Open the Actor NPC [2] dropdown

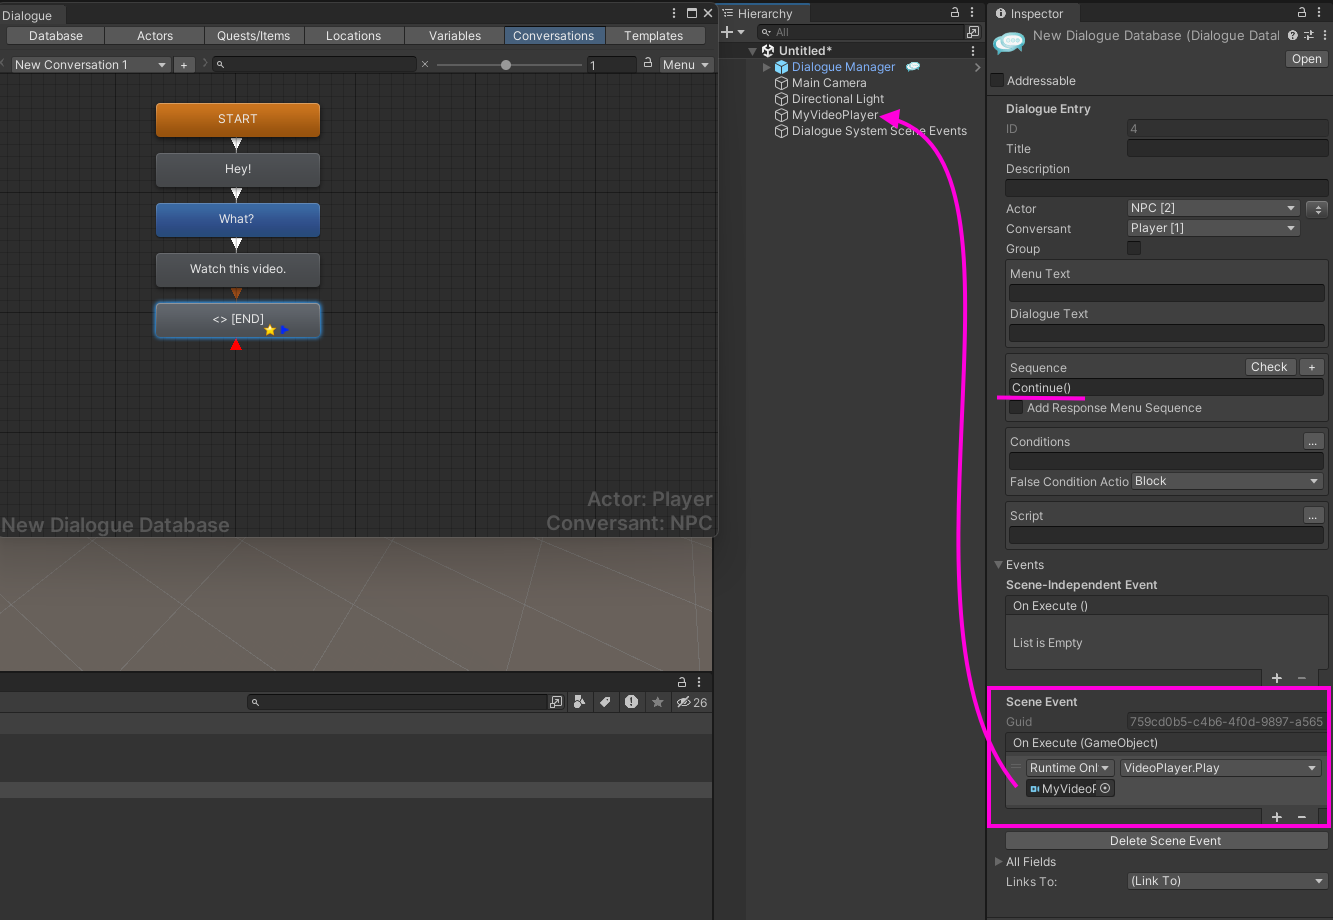[1213, 208]
